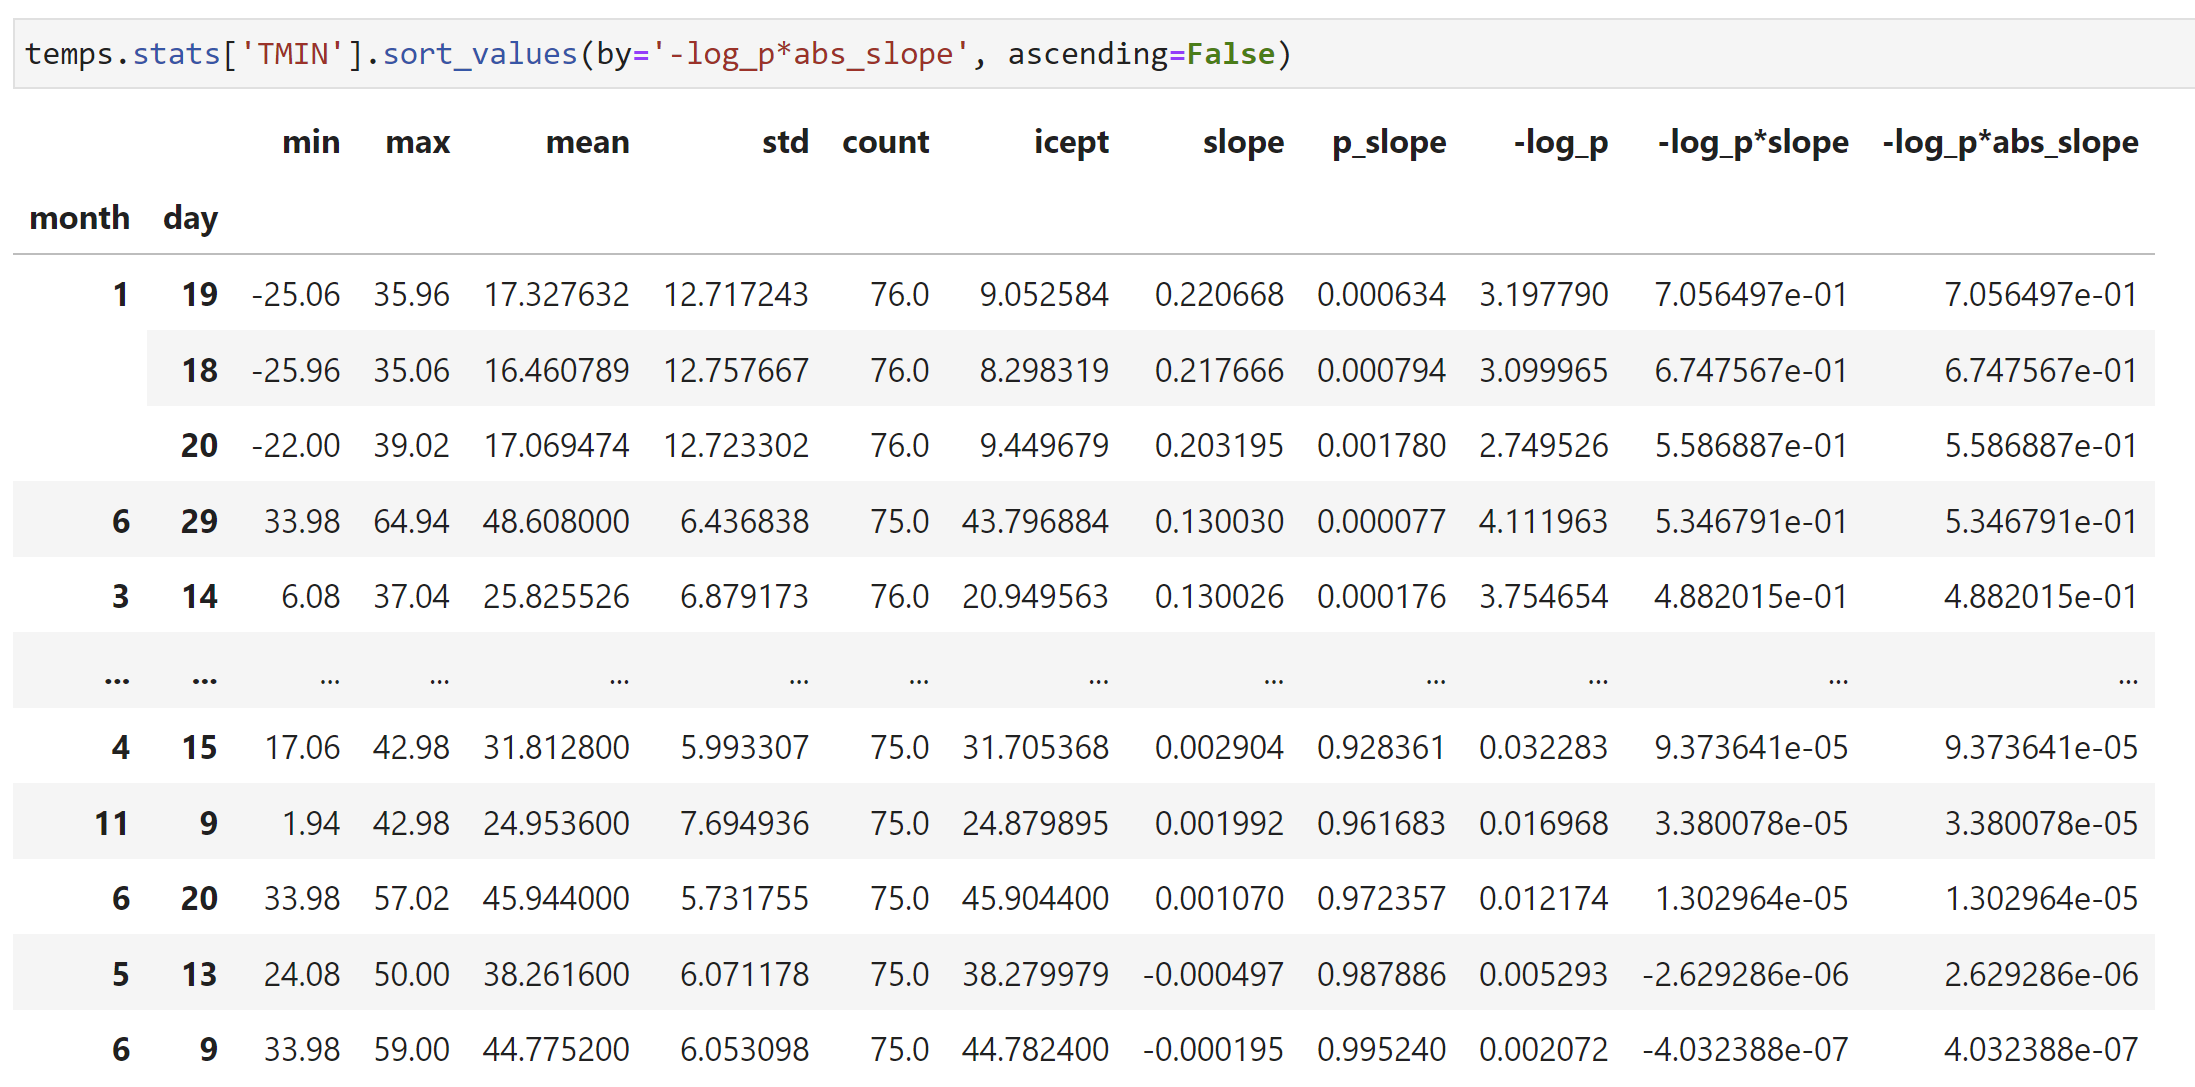Click the 'mean' column header
The height and width of the screenshot is (1087, 2195).
(587, 142)
